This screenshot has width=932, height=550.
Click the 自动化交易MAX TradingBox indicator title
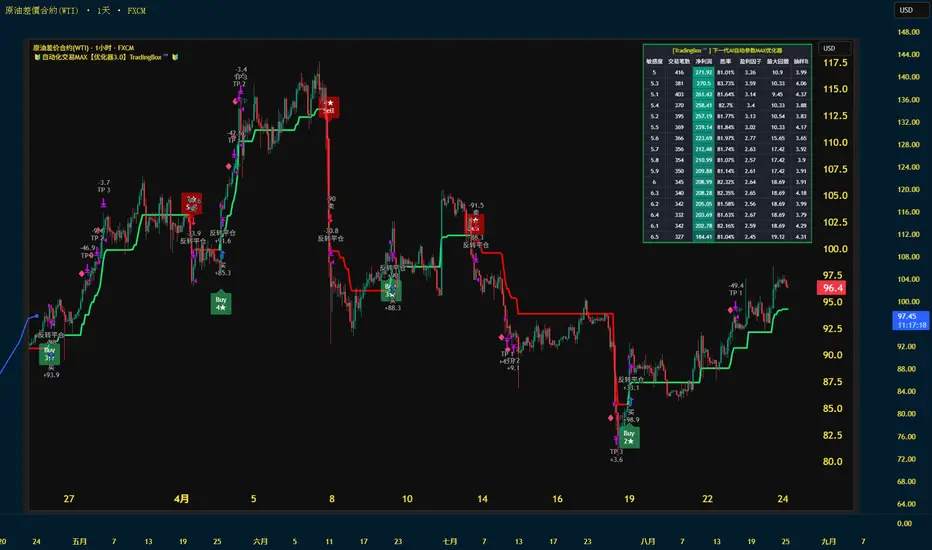pyautogui.click(x=106, y=57)
